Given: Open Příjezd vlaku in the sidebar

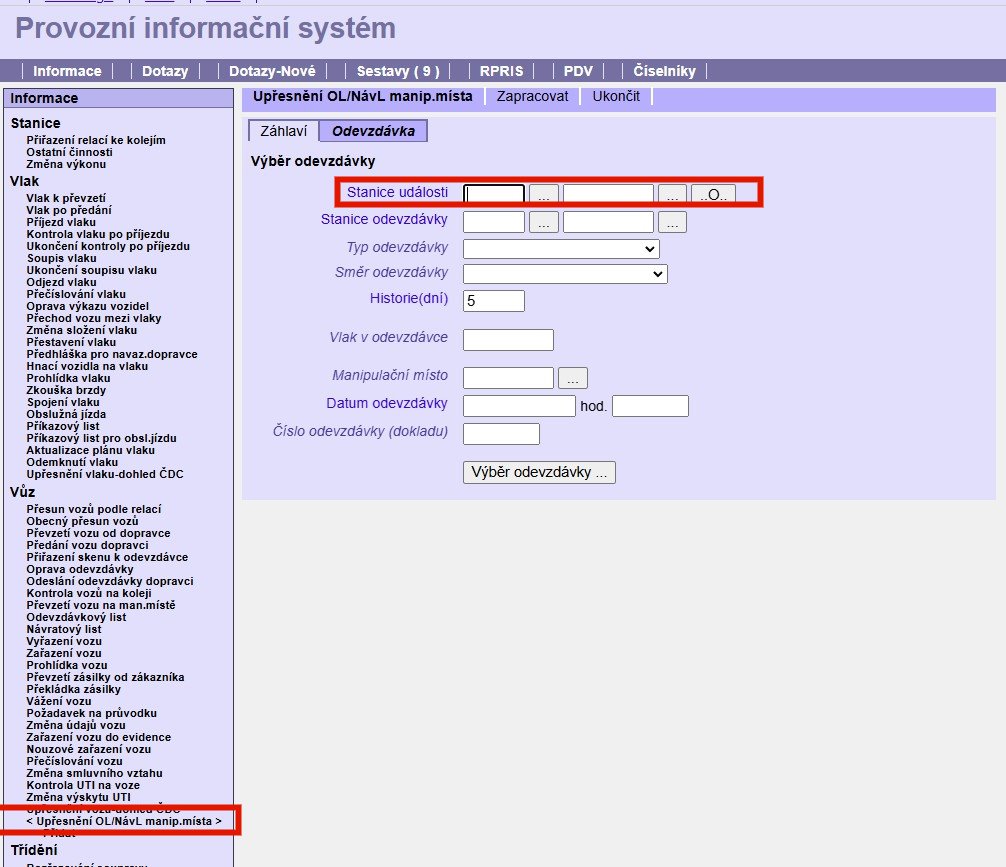Looking at the screenshot, I should coord(61,222).
